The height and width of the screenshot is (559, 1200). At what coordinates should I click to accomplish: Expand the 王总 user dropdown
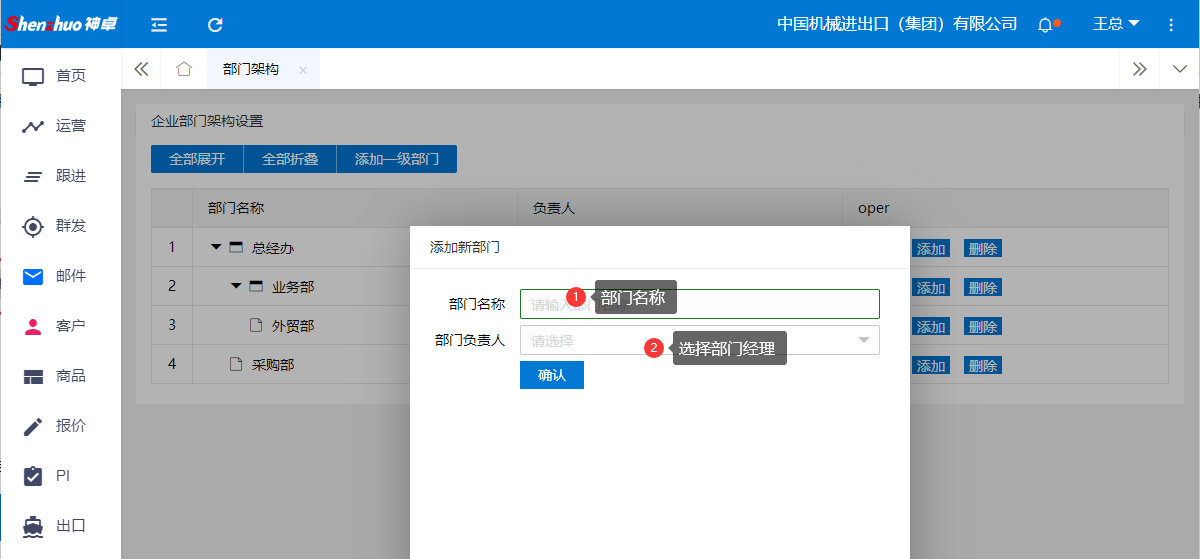(1115, 24)
